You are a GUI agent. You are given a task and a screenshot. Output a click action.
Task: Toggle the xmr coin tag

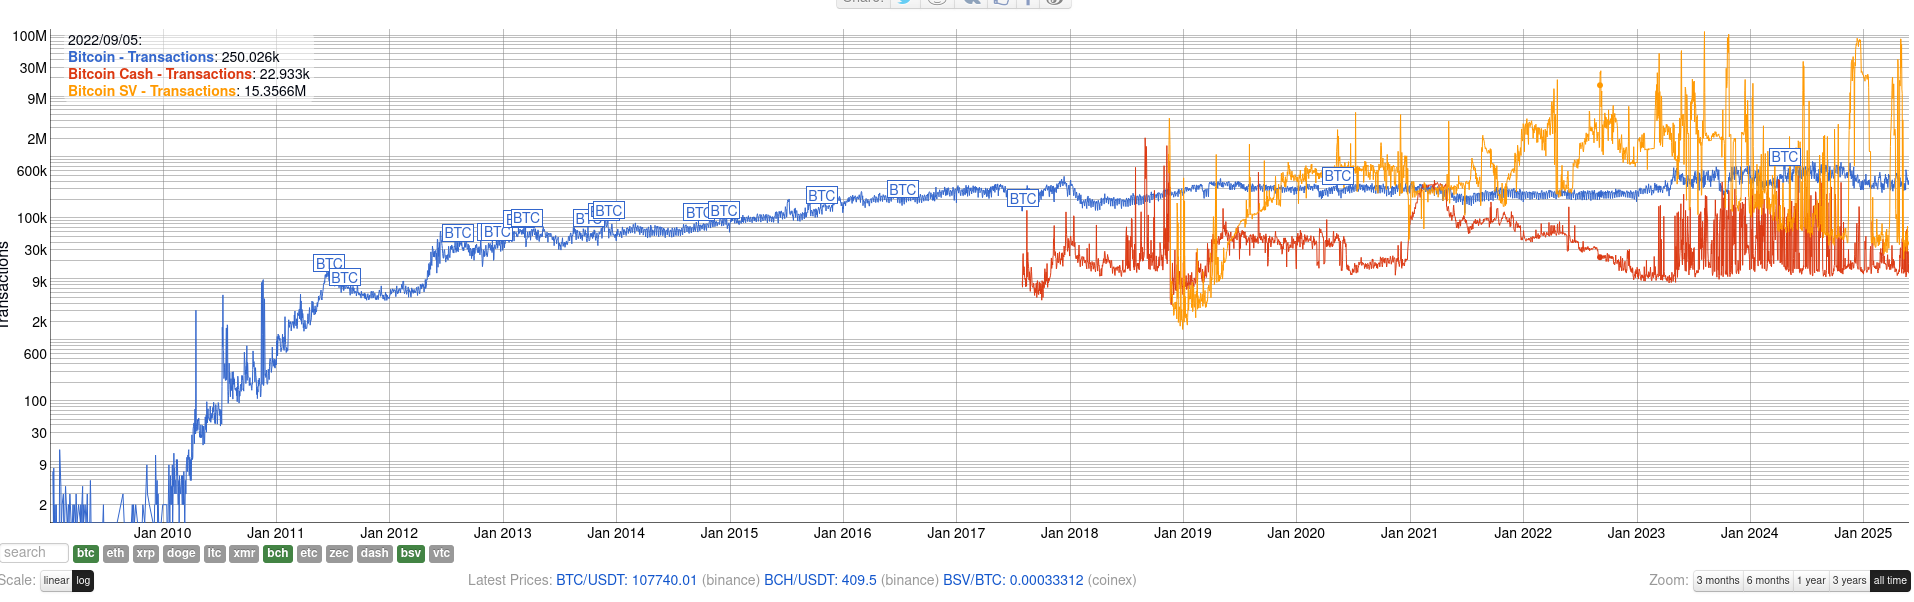[244, 554]
